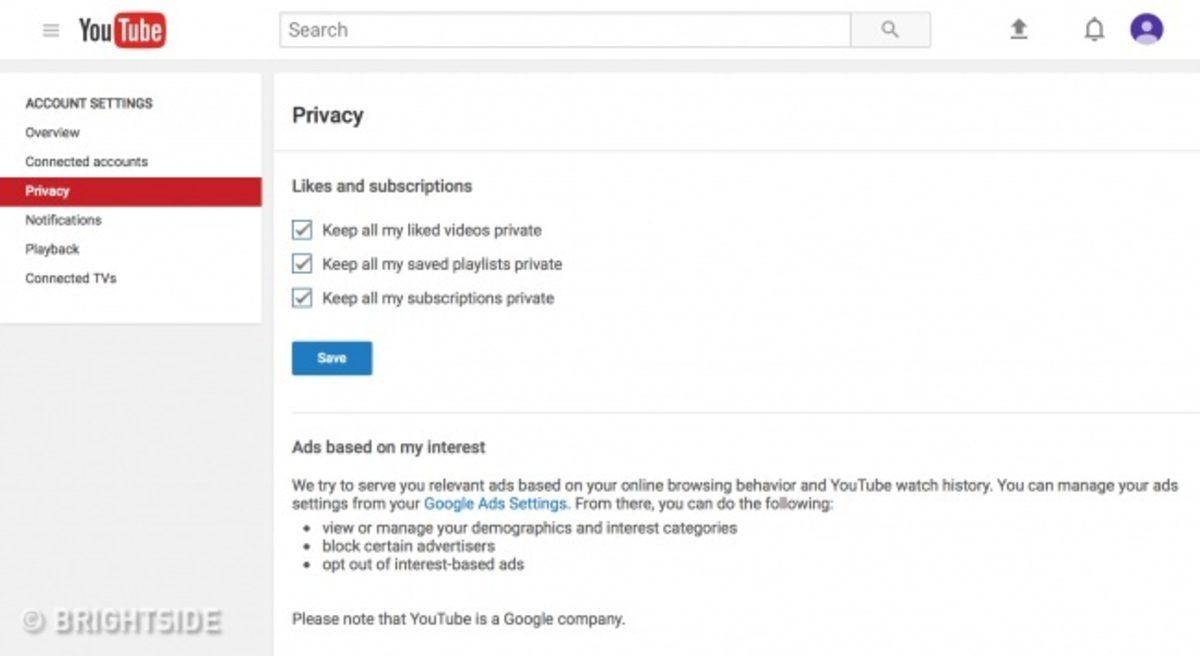The height and width of the screenshot is (656, 1200).
Task: Uncheck 'Keep all my saved playlists private'
Action: point(301,264)
